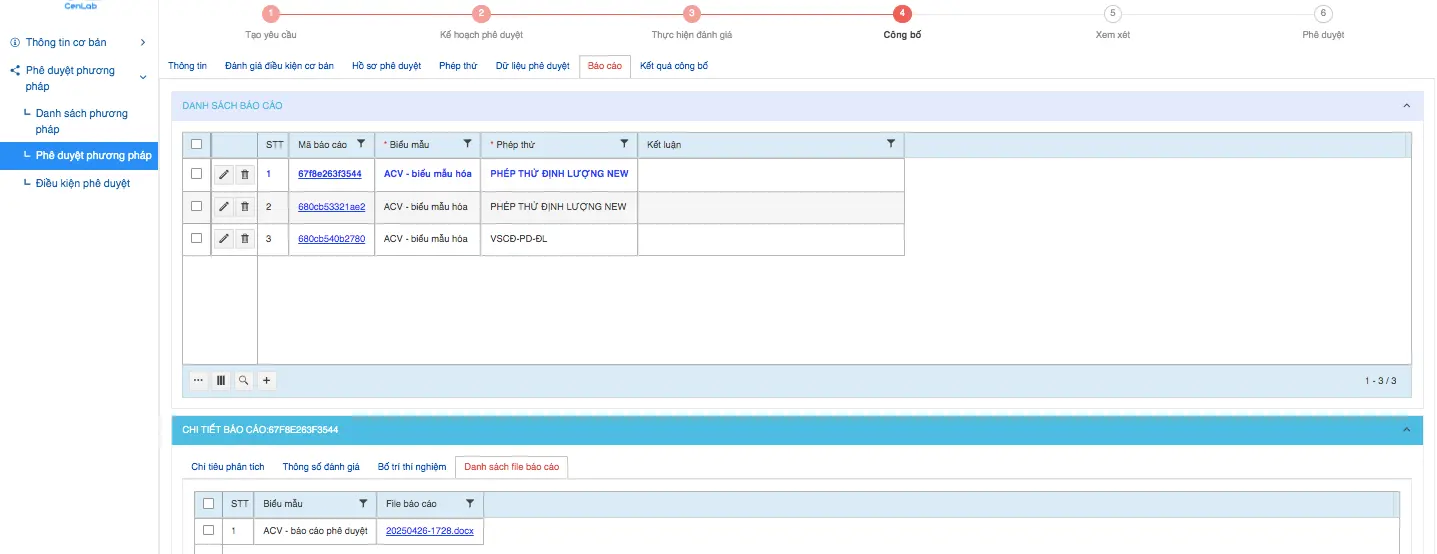This screenshot has height=554, width=1437.
Task: Click the 1 - 3 / 3 pager text
Action: coord(1380,381)
